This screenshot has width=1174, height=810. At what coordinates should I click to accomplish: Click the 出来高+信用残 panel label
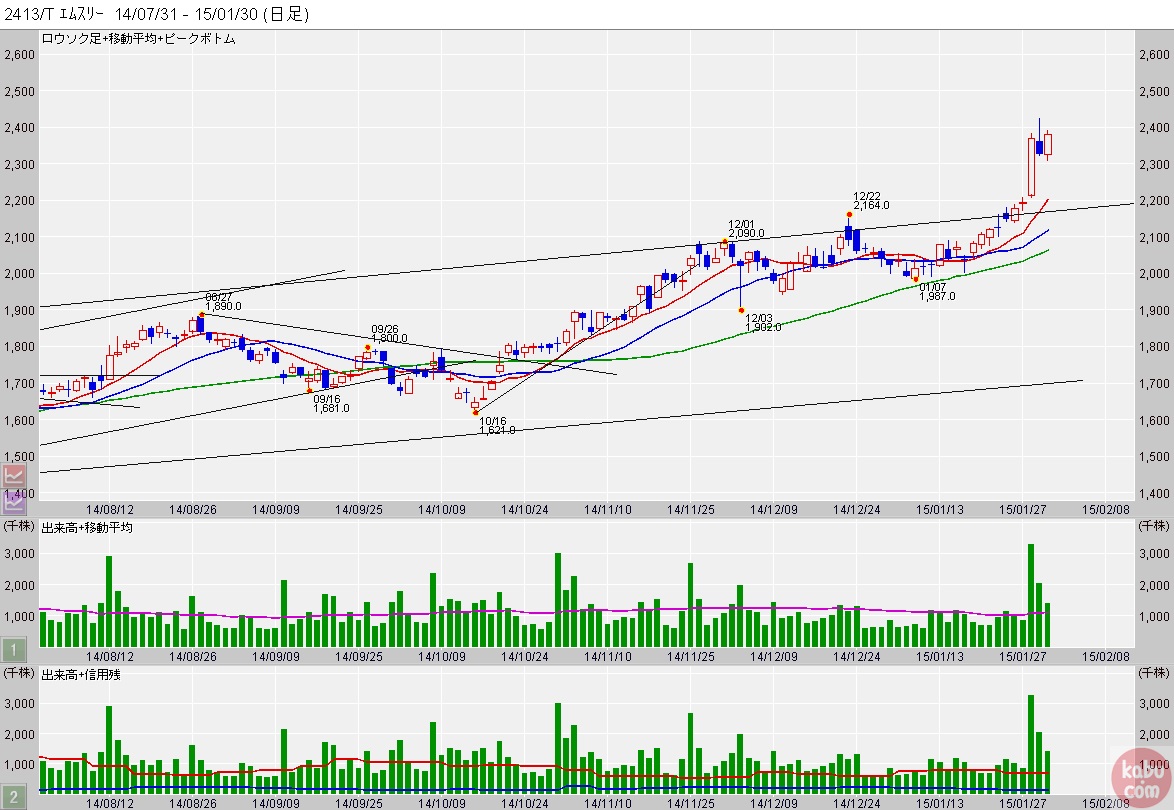pyautogui.click(x=81, y=677)
